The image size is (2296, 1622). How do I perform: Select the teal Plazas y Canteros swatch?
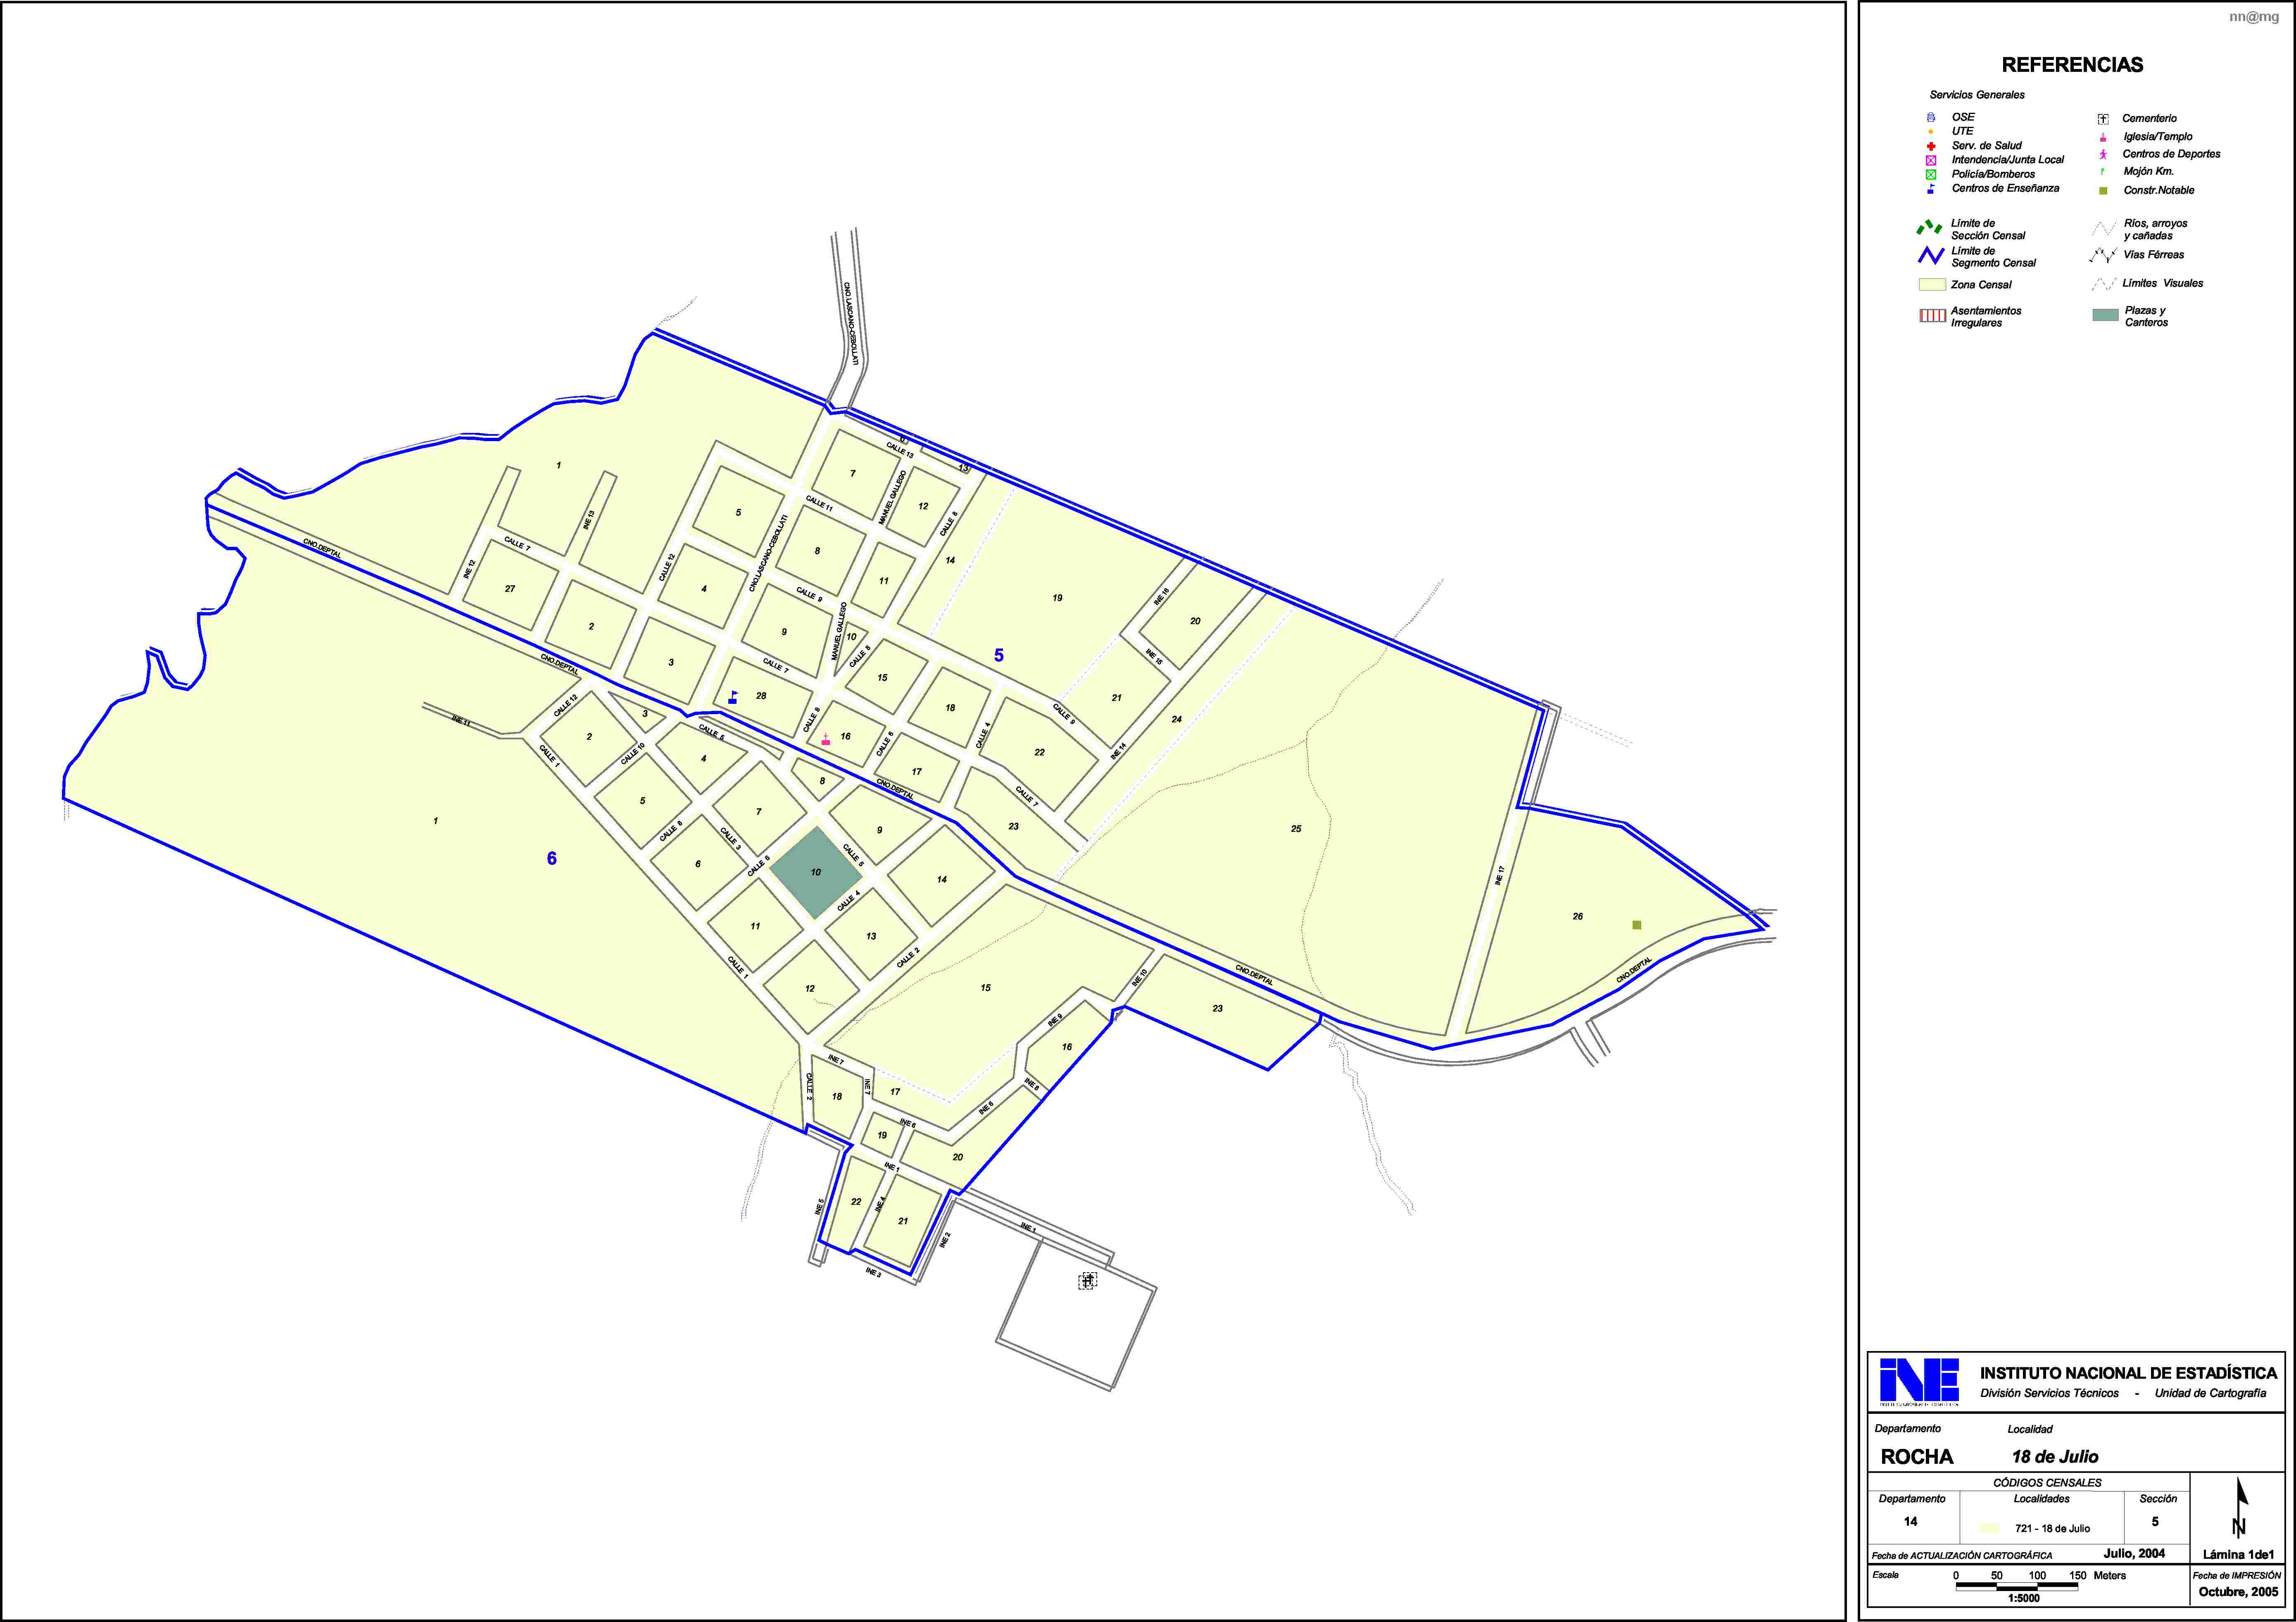coord(2105,315)
